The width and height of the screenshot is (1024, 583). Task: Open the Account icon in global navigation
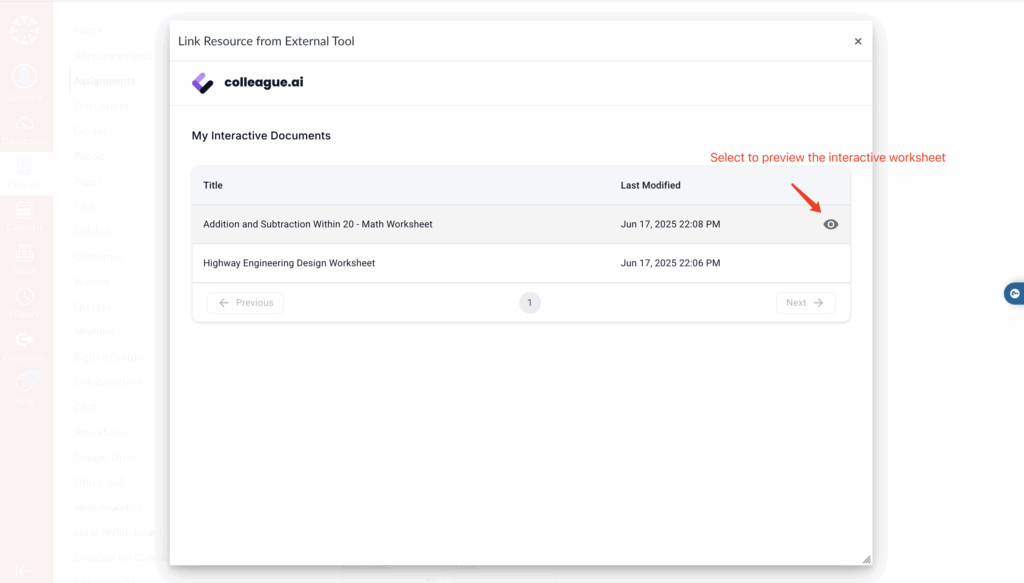pos(24,82)
